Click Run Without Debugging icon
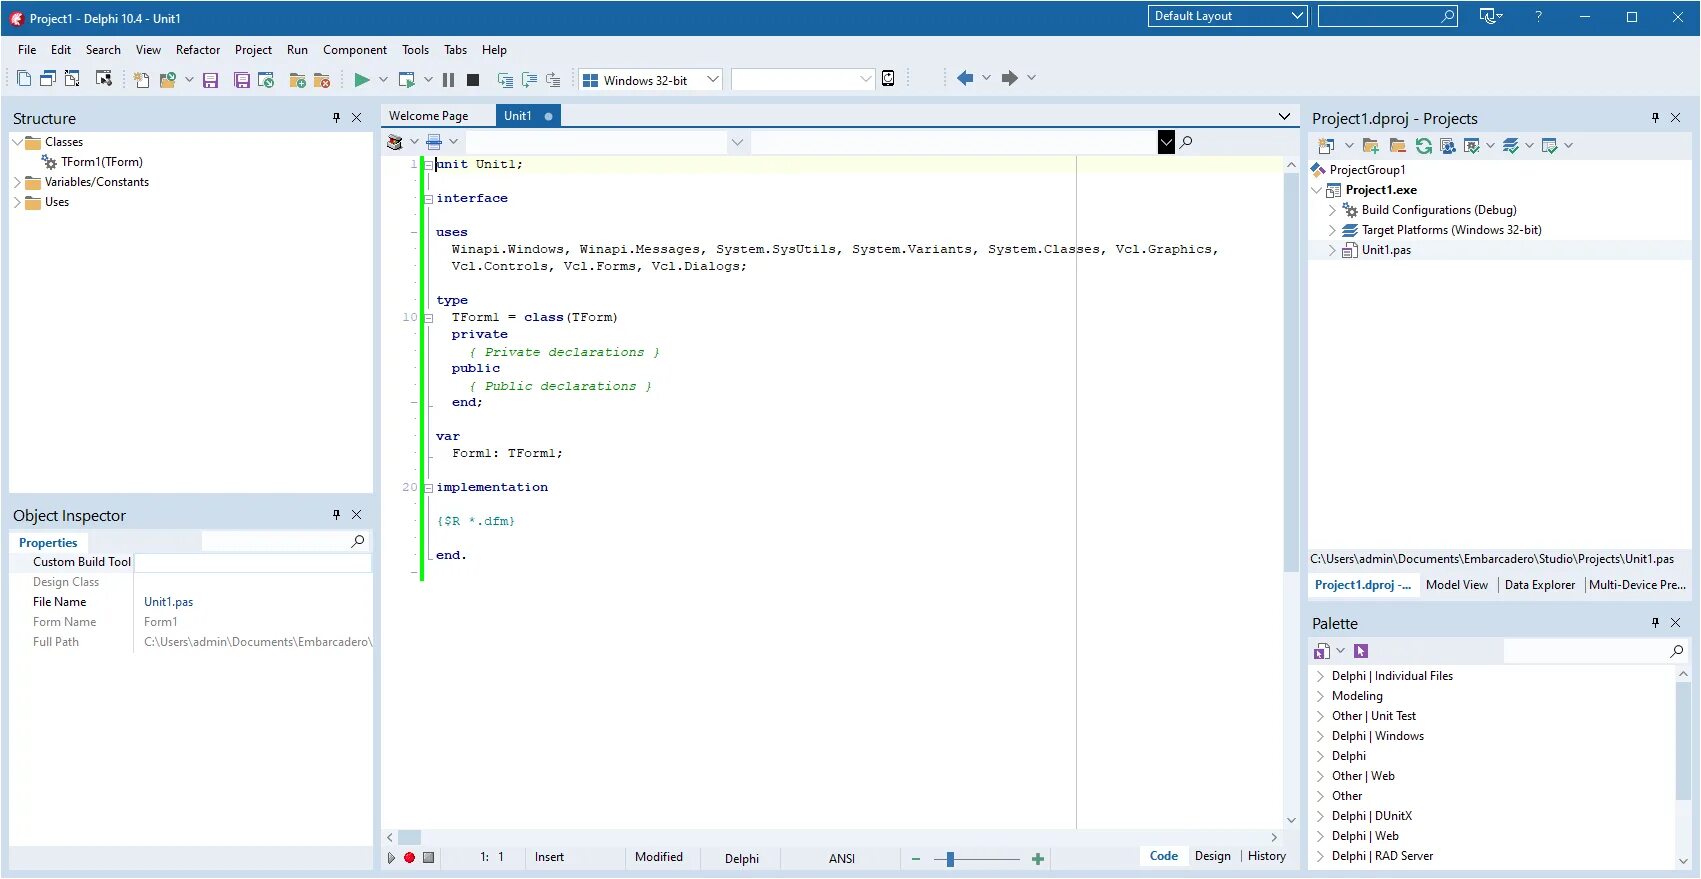Viewport: 1701px width, 879px height. (406, 79)
